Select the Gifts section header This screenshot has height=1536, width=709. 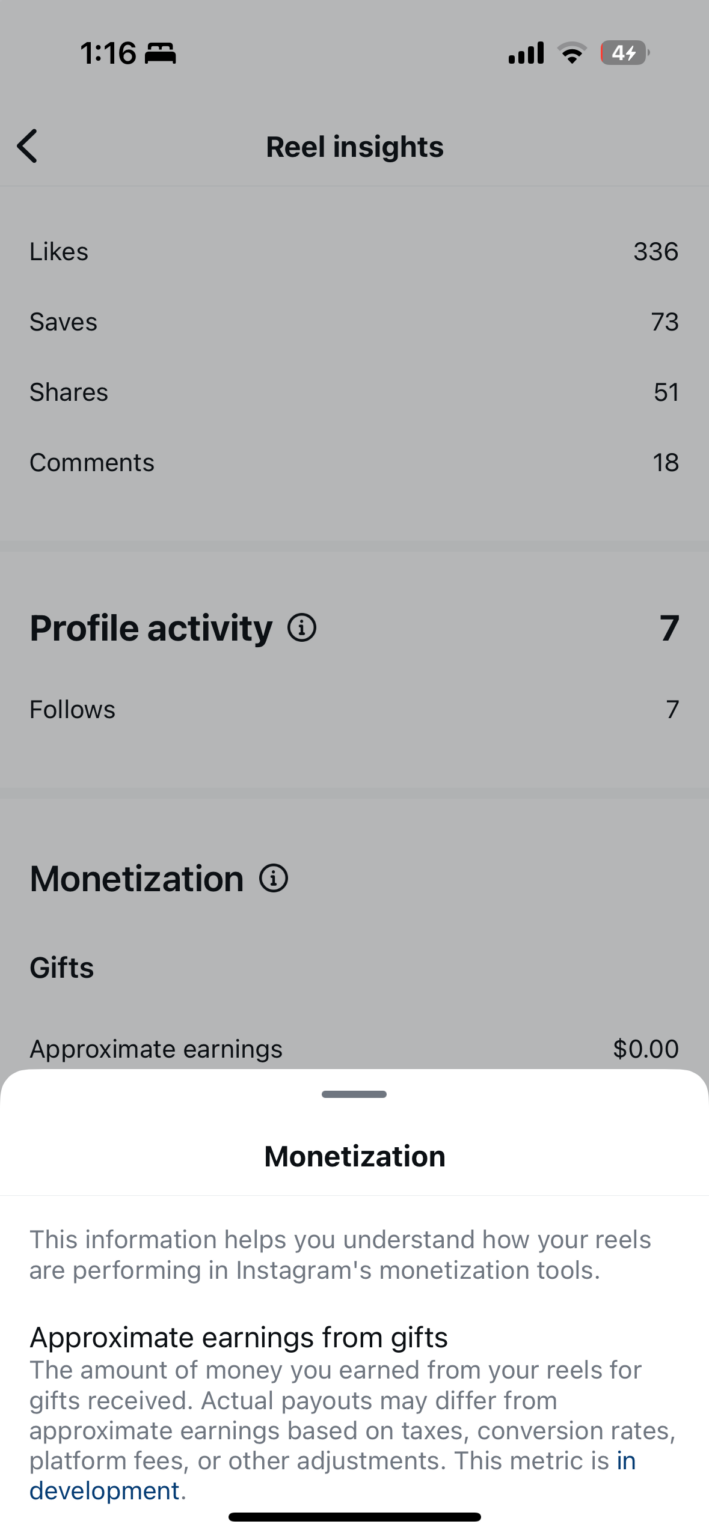(61, 967)
